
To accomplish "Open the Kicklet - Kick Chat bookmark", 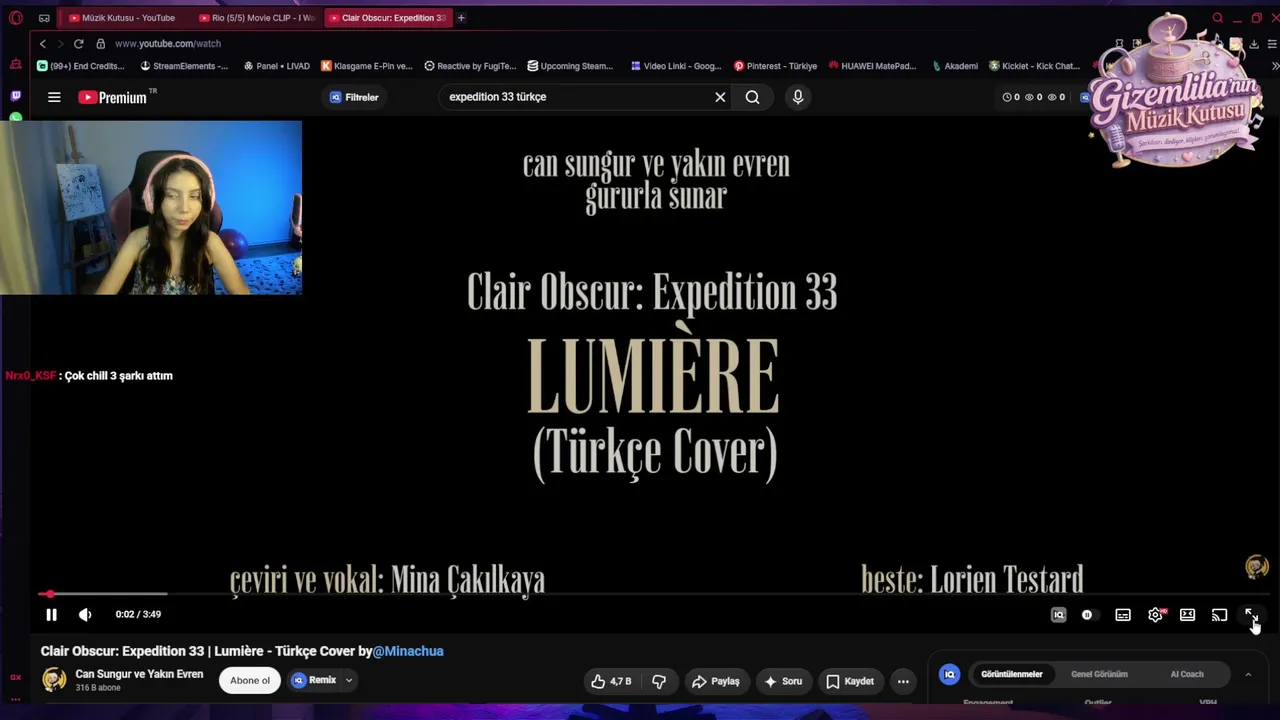I will click(1035, 66).
